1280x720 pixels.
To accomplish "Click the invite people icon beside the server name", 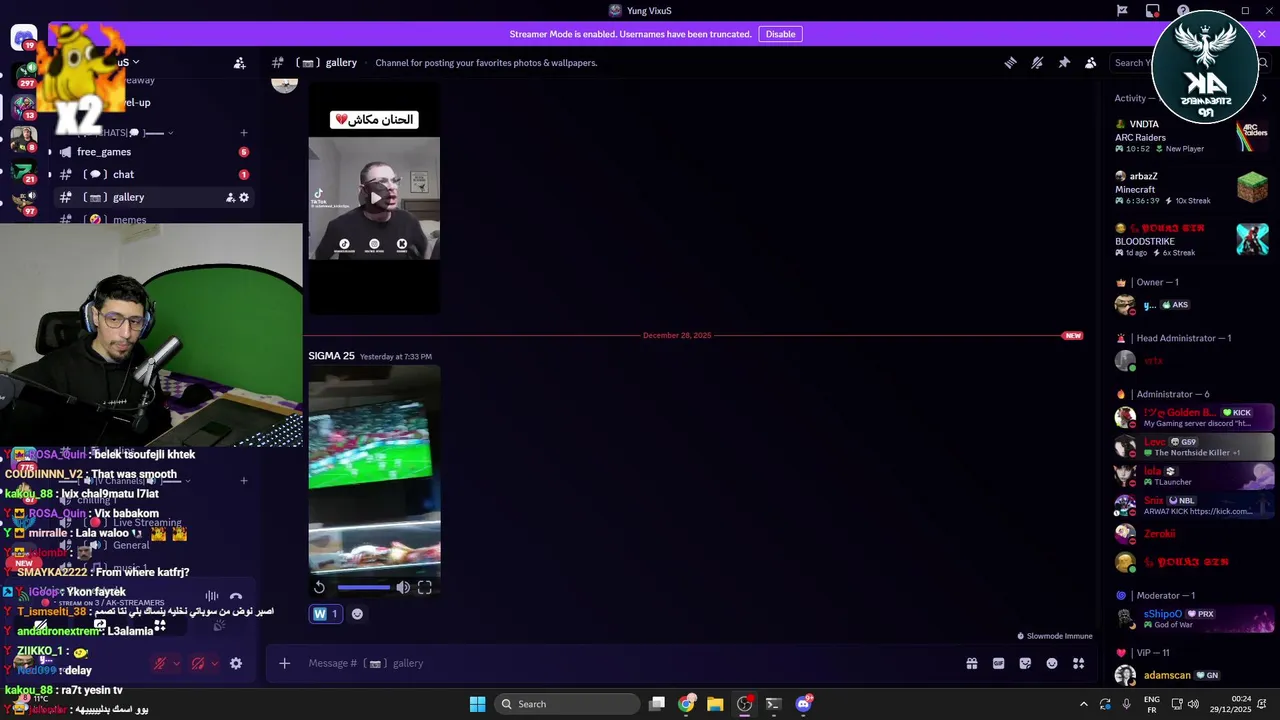I will [x=240, y=62].
